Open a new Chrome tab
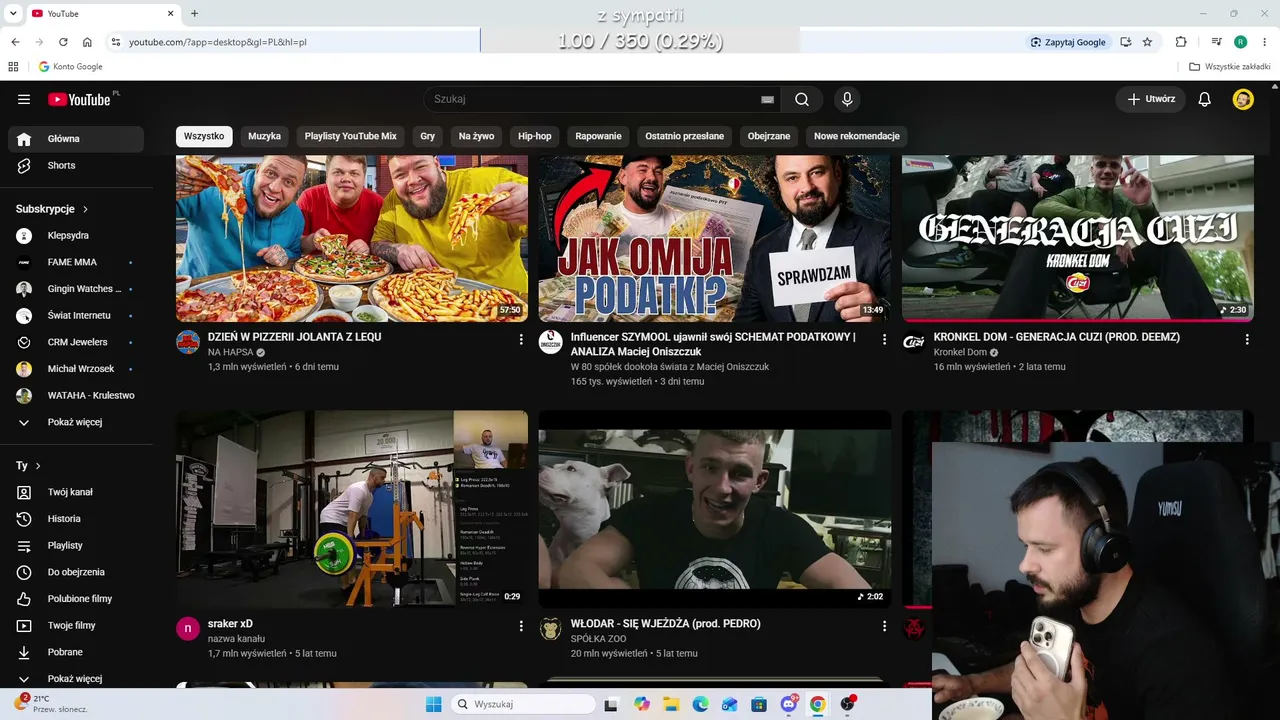Viewport: 1280px width, 720px height. point(194,13)
